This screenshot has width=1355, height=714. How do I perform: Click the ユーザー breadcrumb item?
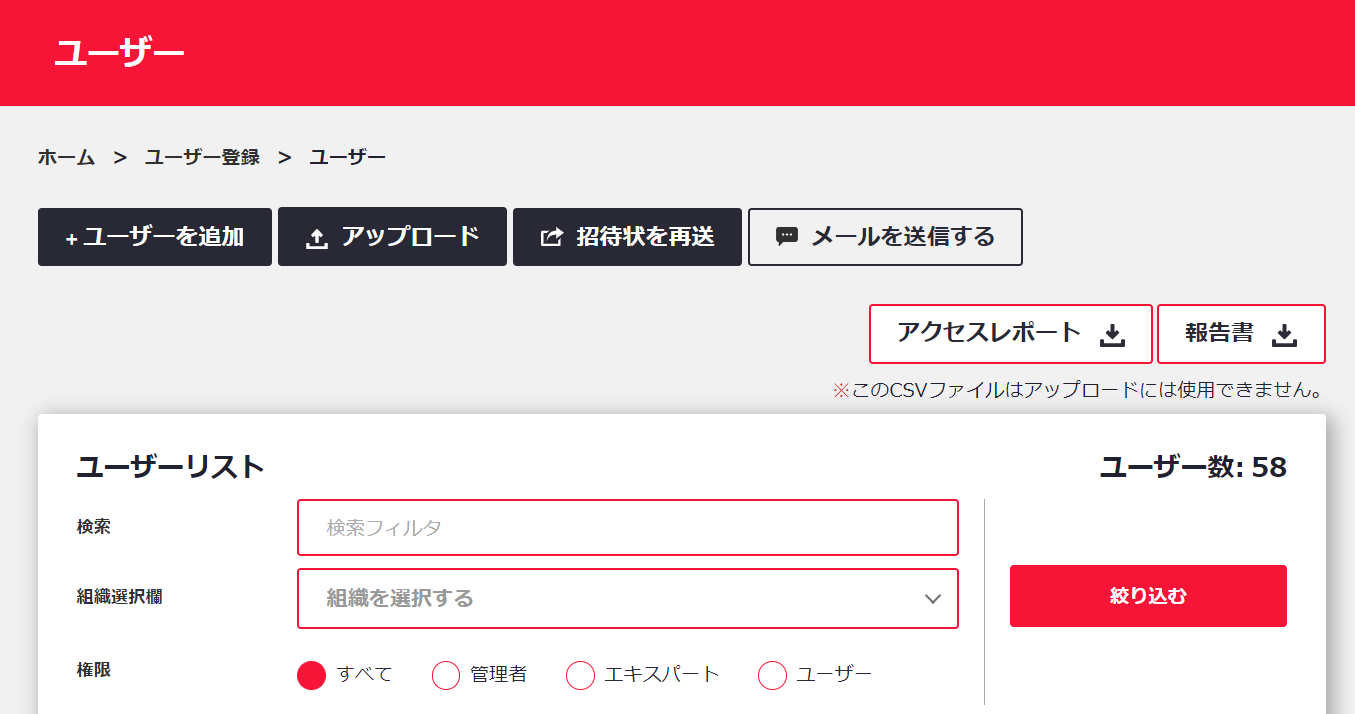347,157
